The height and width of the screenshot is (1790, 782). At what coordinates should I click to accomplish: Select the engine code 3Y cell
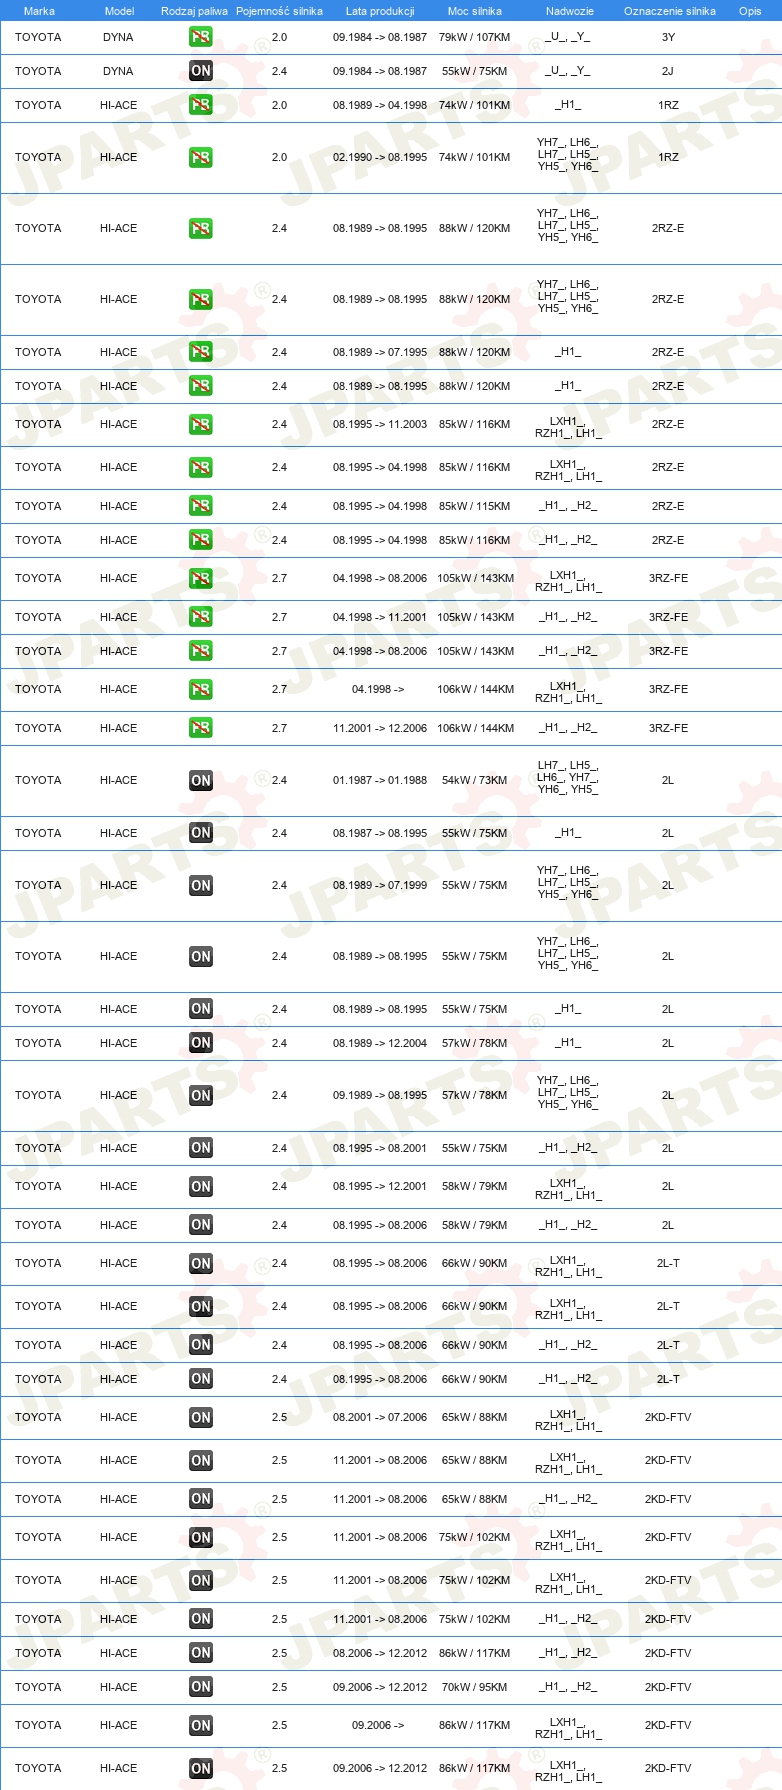[x=668, y=37]
